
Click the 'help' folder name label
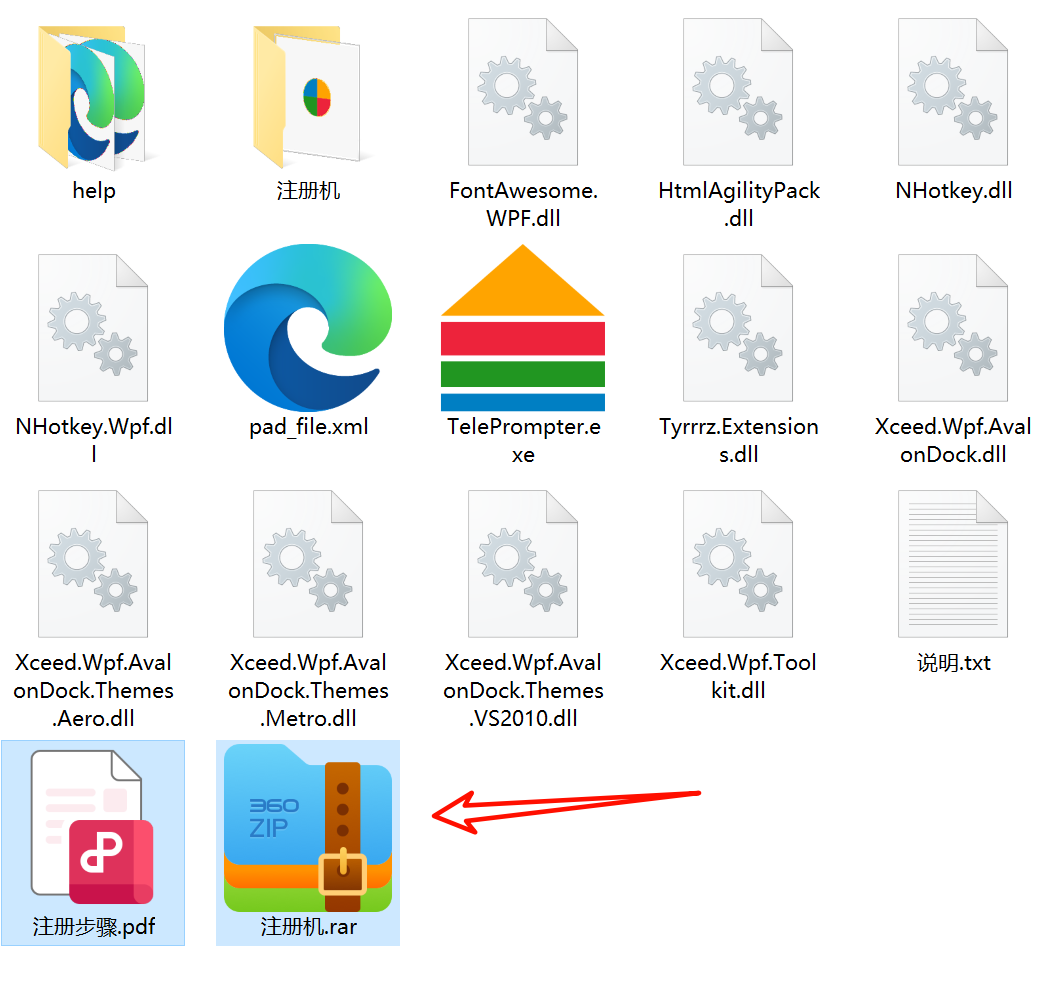click(x=94, y=191)
